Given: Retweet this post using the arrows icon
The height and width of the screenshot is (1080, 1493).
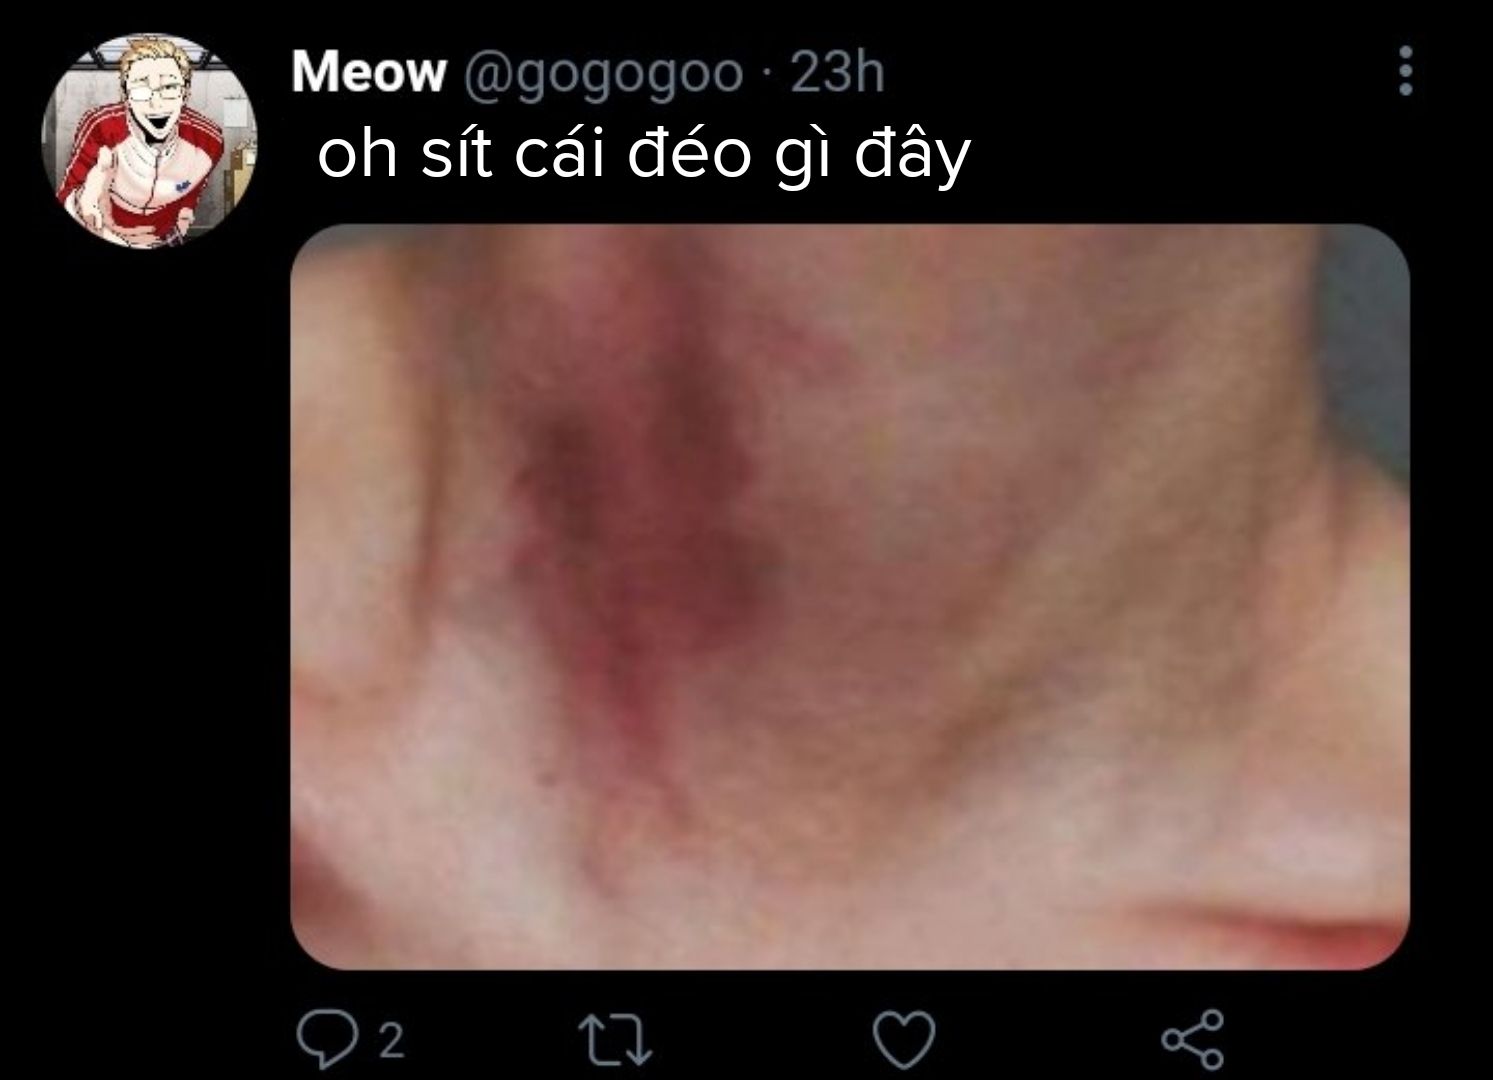Looking at the screenshot, I should point(615,1041).
